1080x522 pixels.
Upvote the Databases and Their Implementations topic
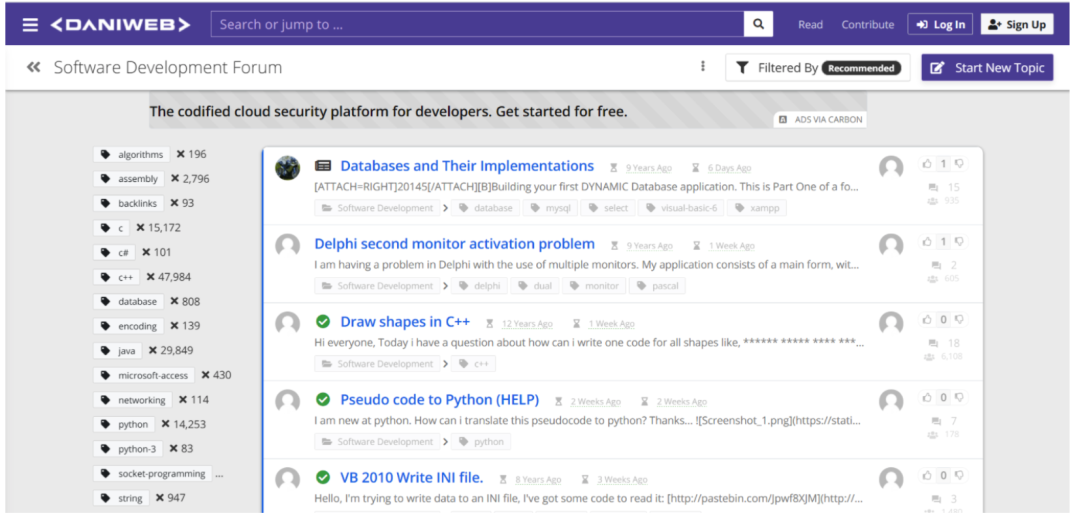click(927, 163)
